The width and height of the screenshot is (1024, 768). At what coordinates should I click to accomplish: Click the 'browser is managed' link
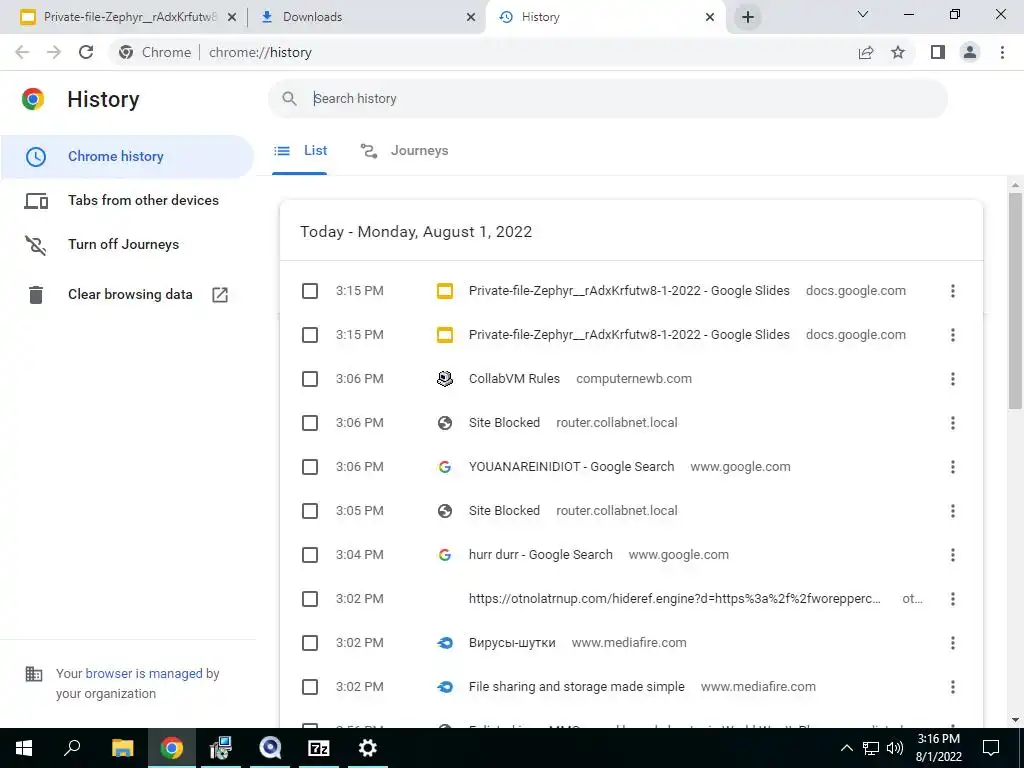pos(144,673)
